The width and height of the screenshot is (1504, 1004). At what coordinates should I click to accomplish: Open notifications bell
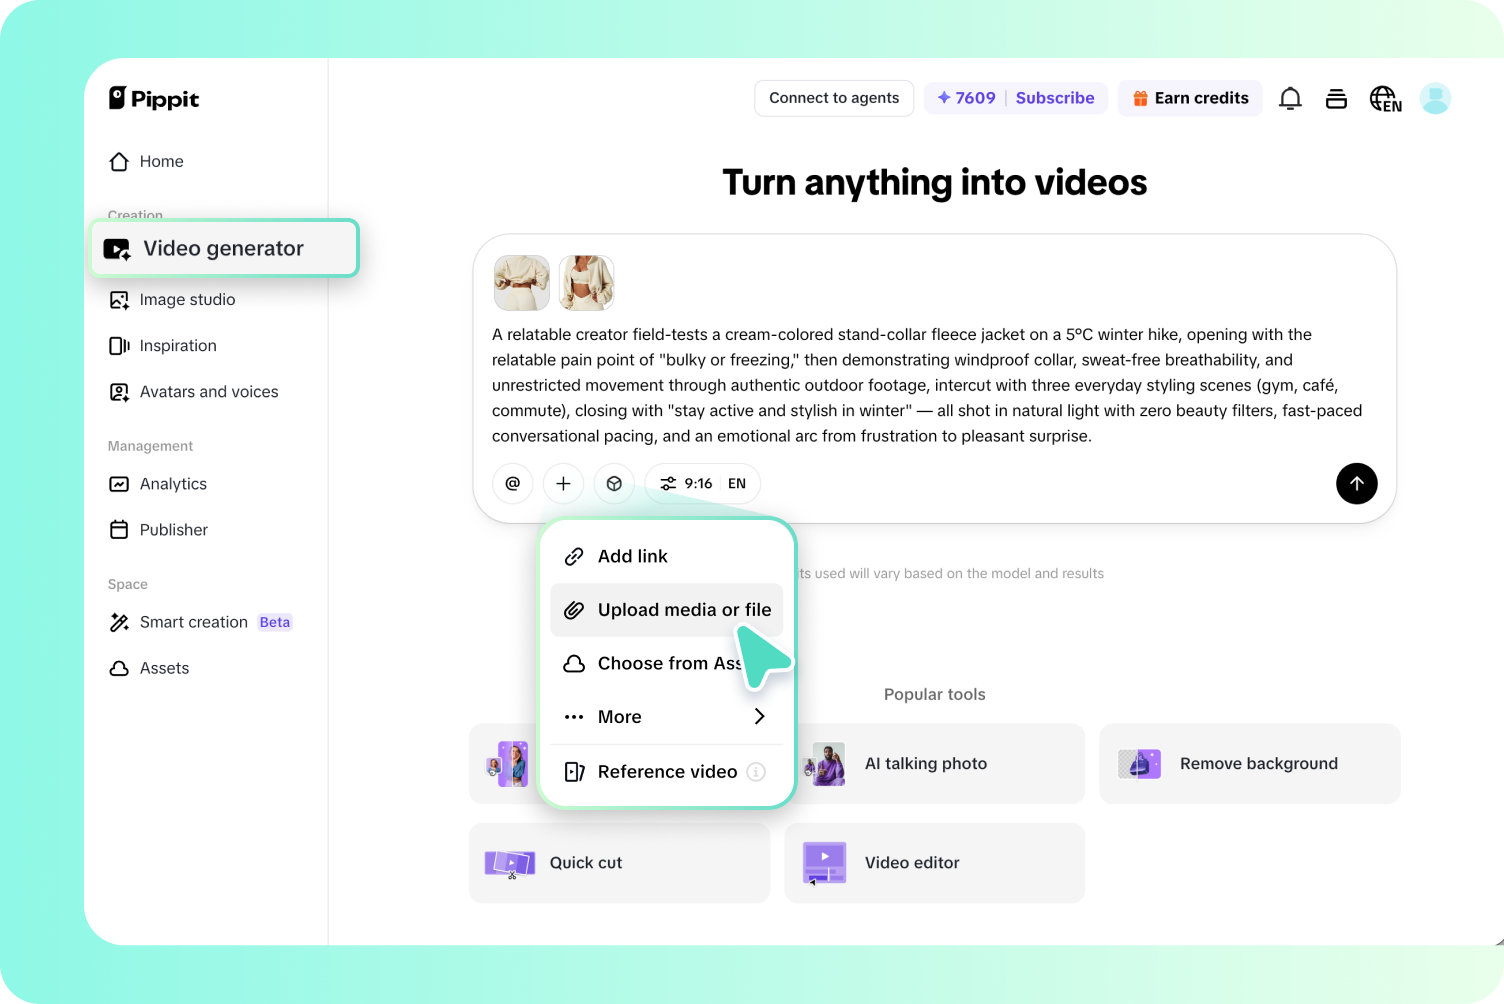point(1290,98)
